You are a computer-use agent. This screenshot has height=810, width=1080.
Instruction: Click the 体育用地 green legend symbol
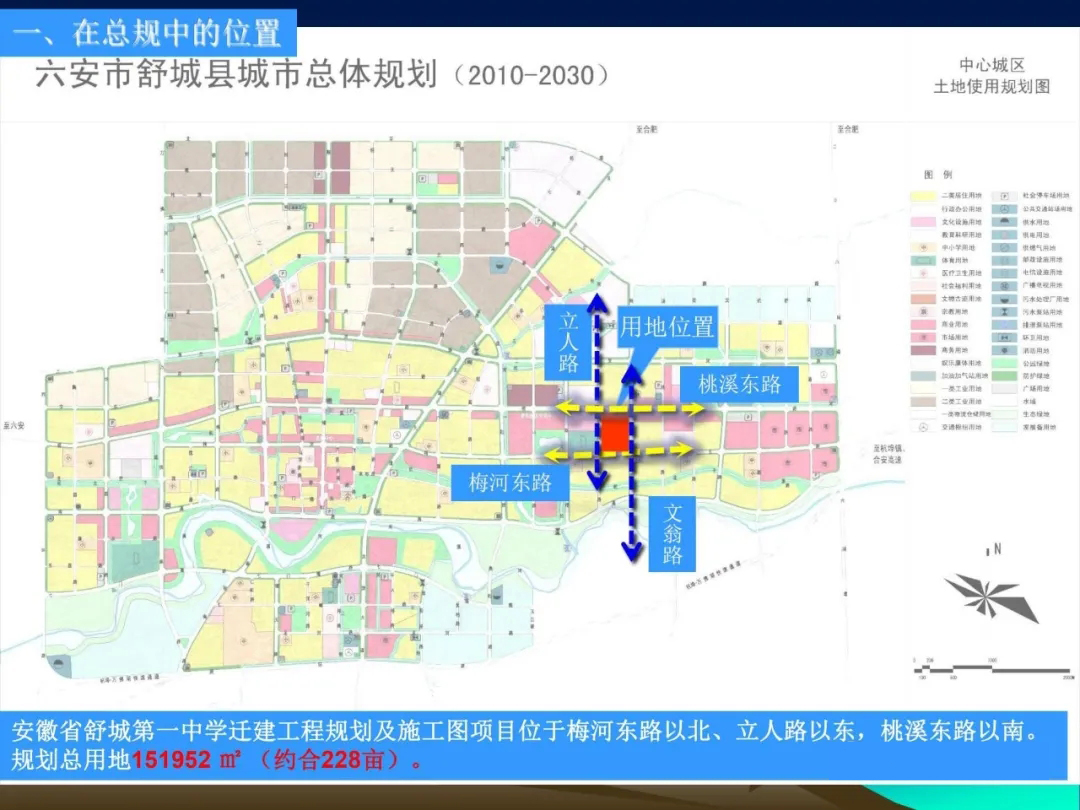(924, 260)
